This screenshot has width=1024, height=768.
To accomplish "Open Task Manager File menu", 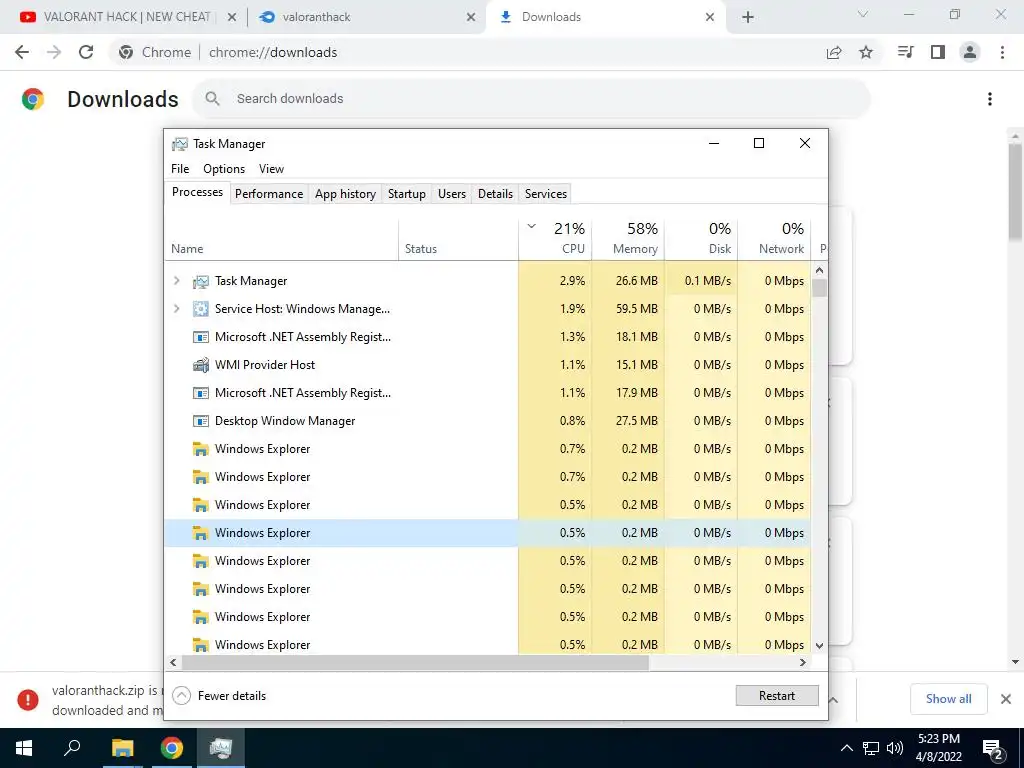I will (180, 168).
